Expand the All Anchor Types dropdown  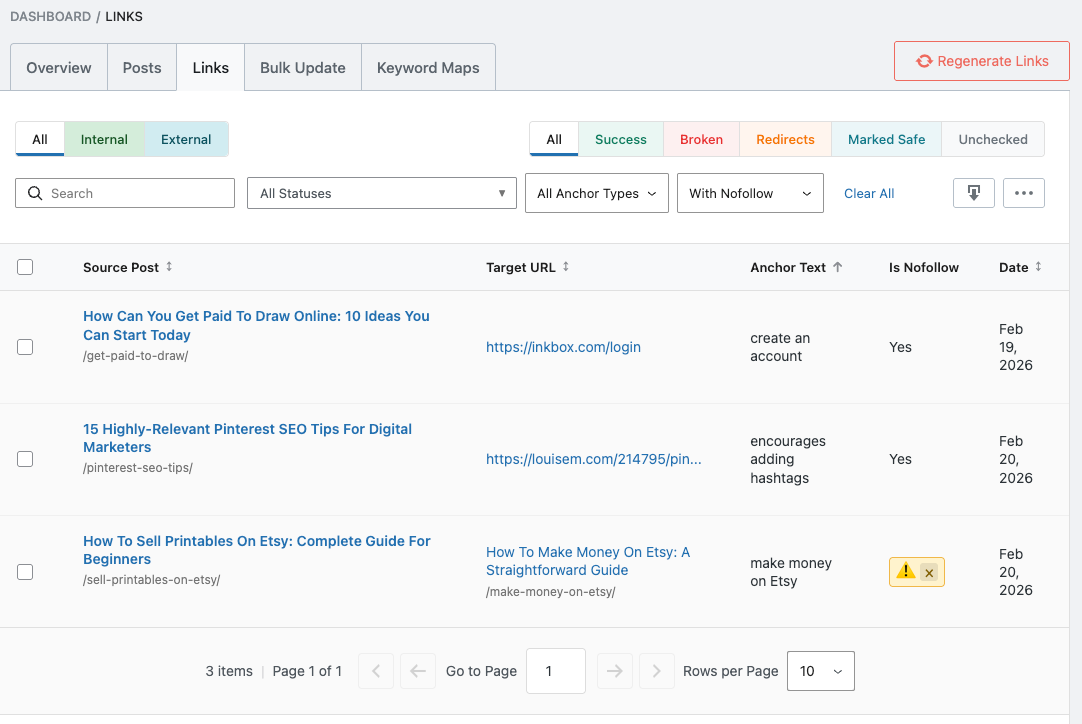[x=596, y=192]
